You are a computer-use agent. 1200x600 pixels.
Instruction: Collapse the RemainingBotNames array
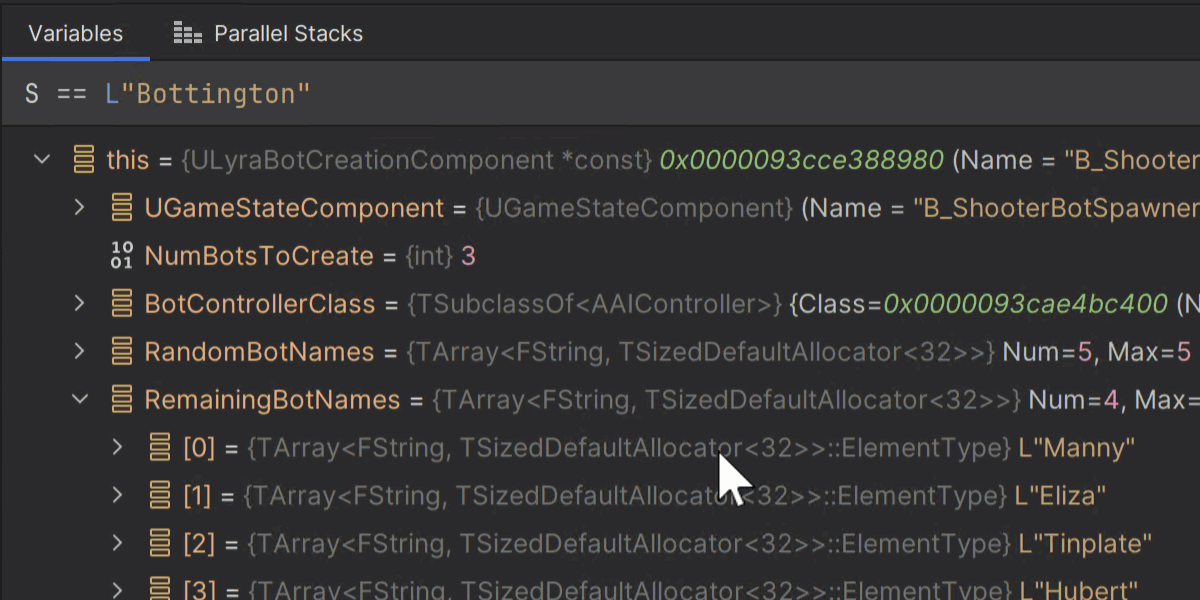80,399
